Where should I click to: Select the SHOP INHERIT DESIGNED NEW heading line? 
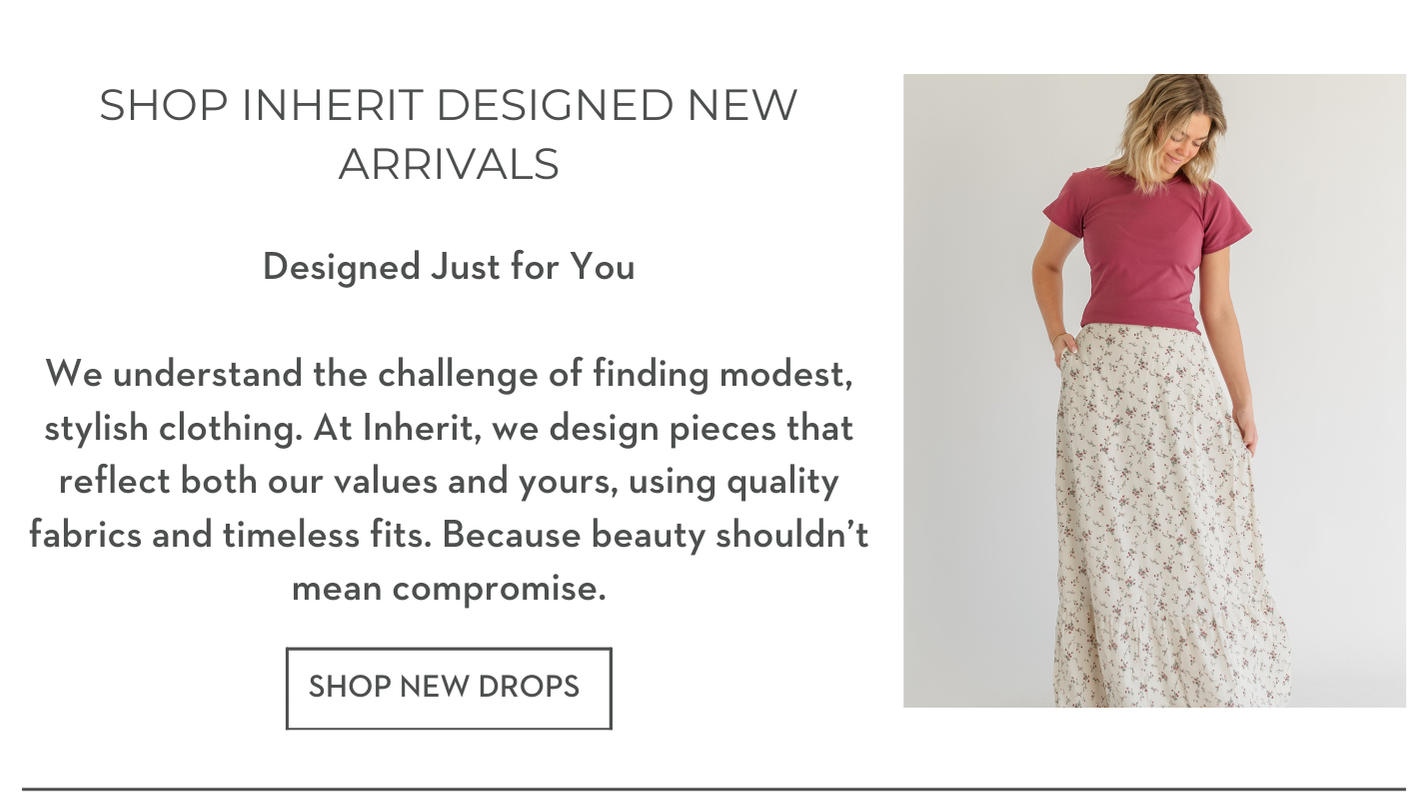[x=448, y=105]
